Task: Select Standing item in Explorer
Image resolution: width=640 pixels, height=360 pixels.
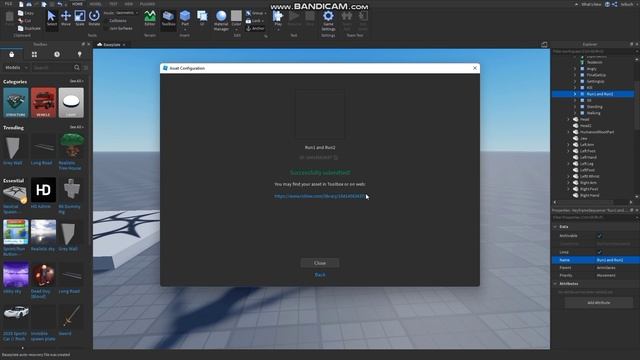Action: [x=594, y=107]
